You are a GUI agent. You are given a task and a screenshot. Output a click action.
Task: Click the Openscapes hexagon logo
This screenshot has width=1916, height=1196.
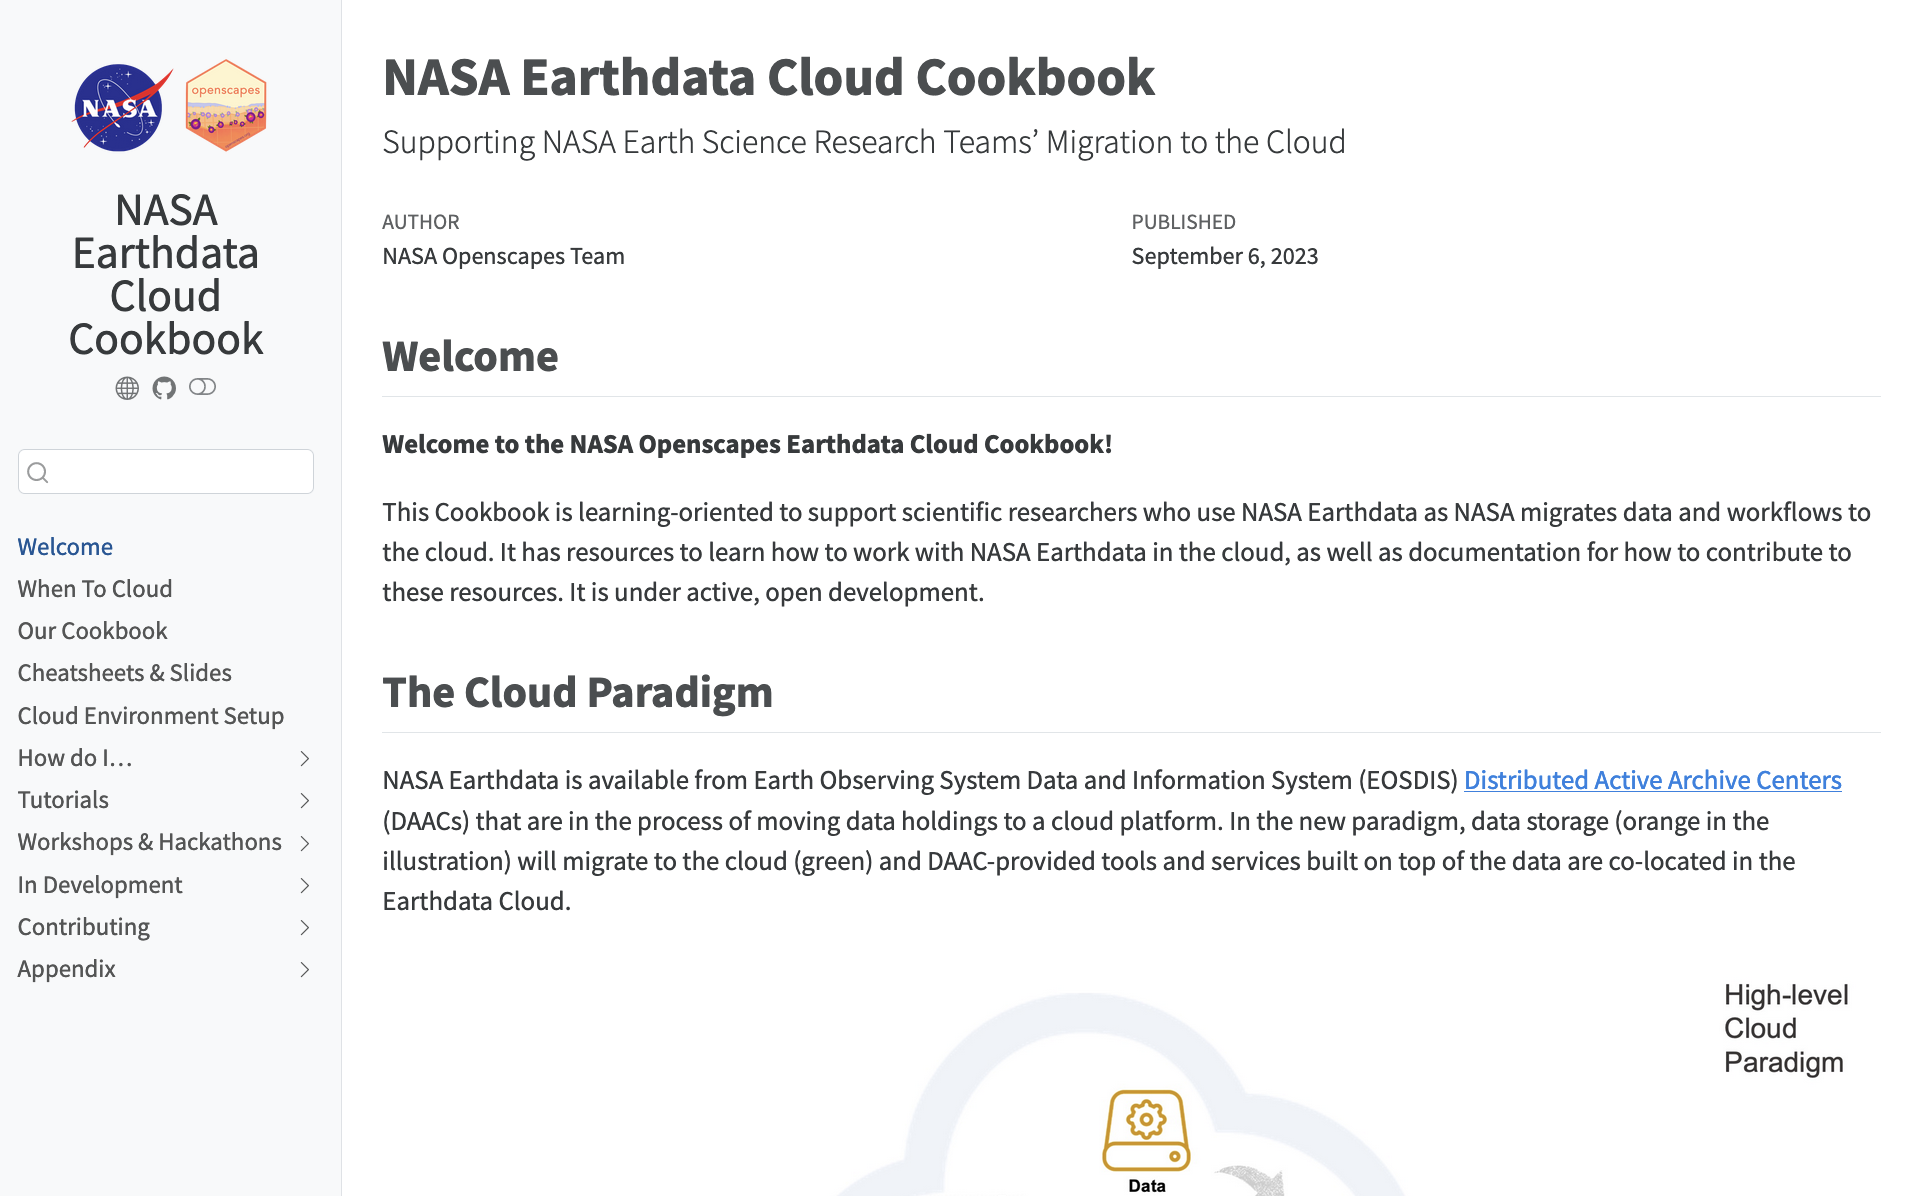coord(226,103)
